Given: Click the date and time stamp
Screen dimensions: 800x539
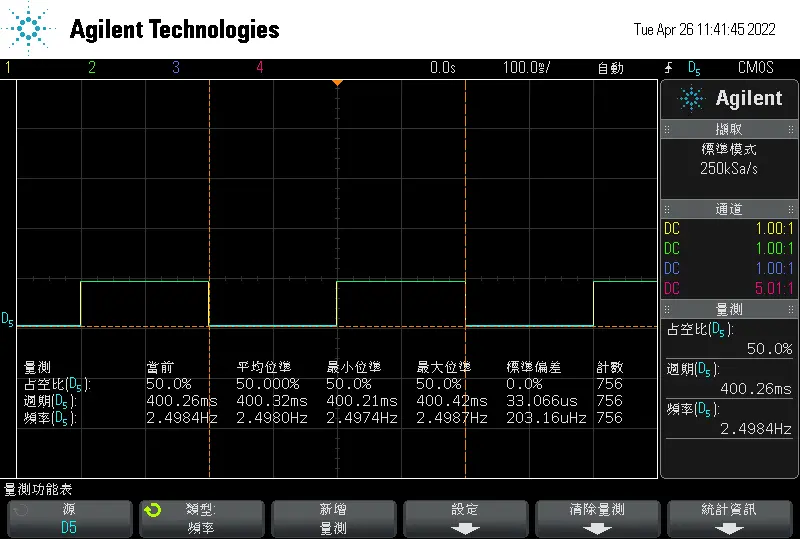Looking at the screenshot, I should [704, 30].
